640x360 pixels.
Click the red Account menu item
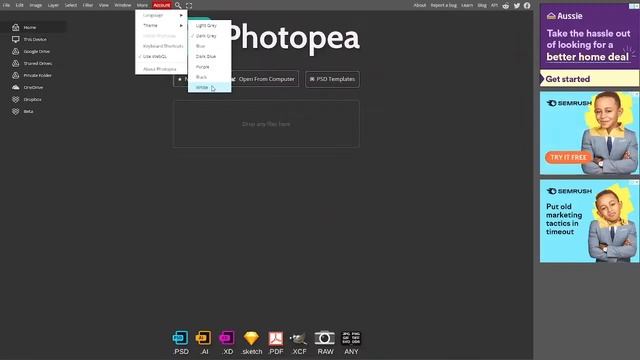pos(162,5)
